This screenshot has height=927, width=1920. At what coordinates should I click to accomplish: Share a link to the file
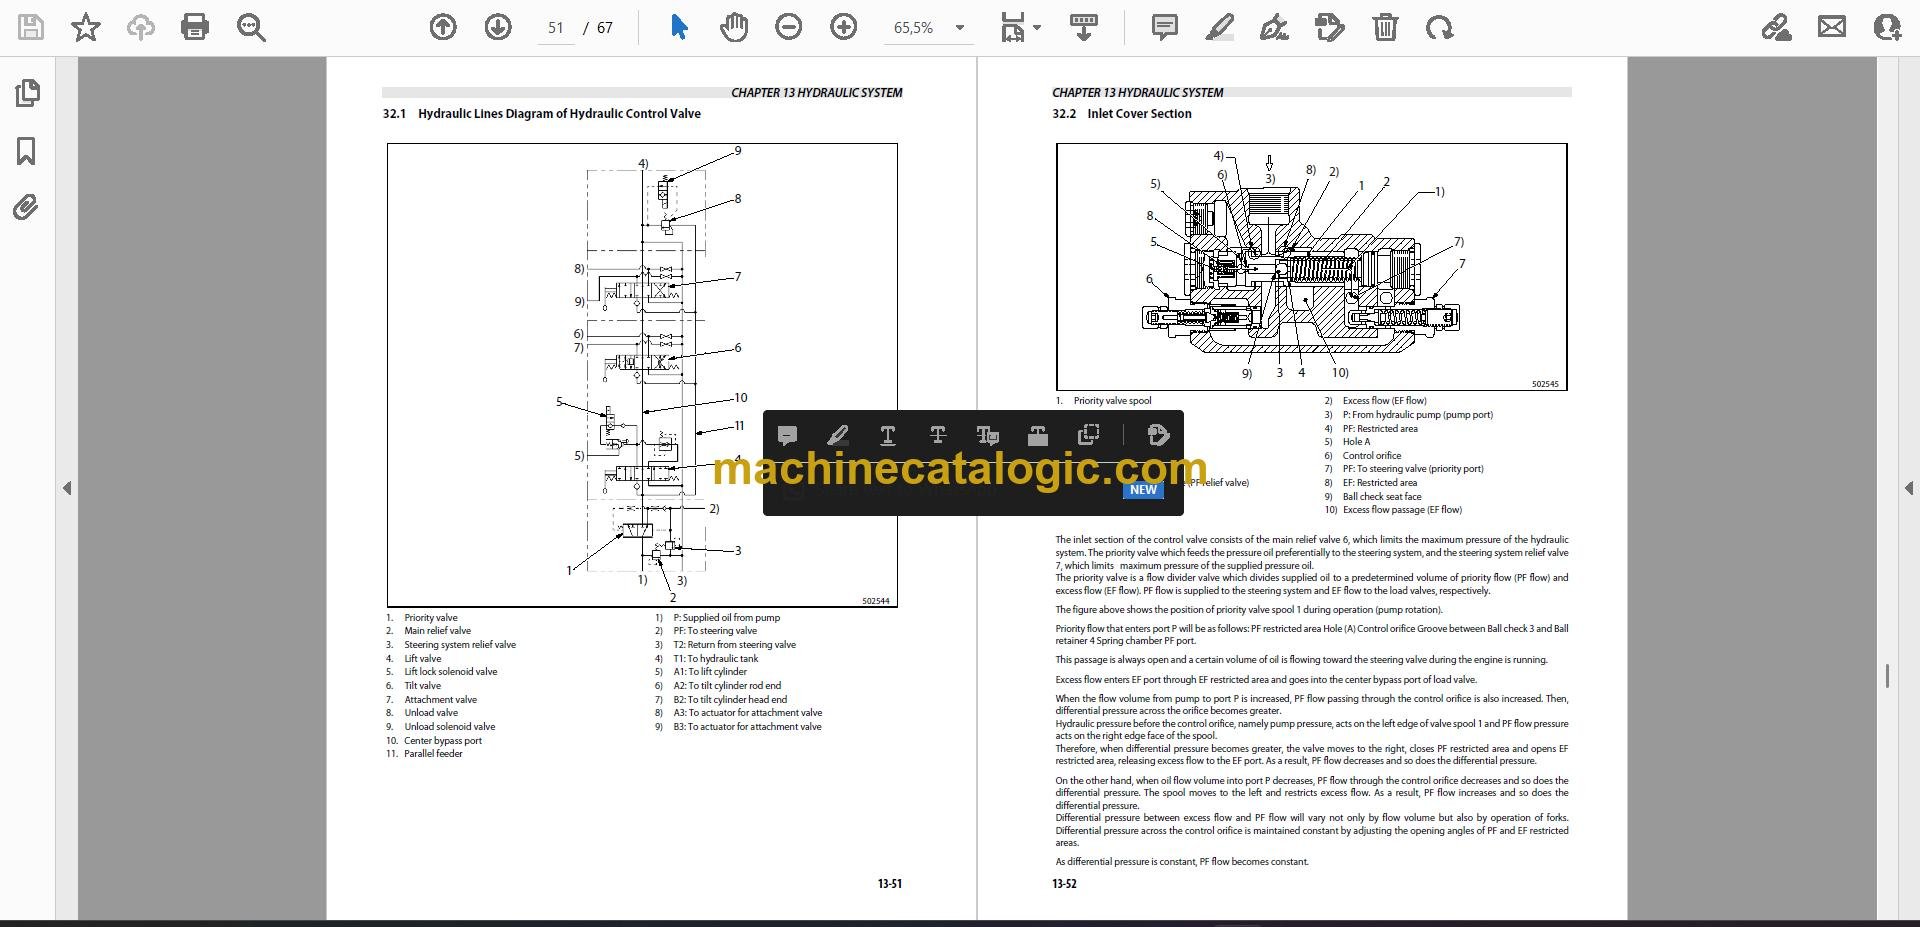pyautogui.click(x=1776, y=28)
